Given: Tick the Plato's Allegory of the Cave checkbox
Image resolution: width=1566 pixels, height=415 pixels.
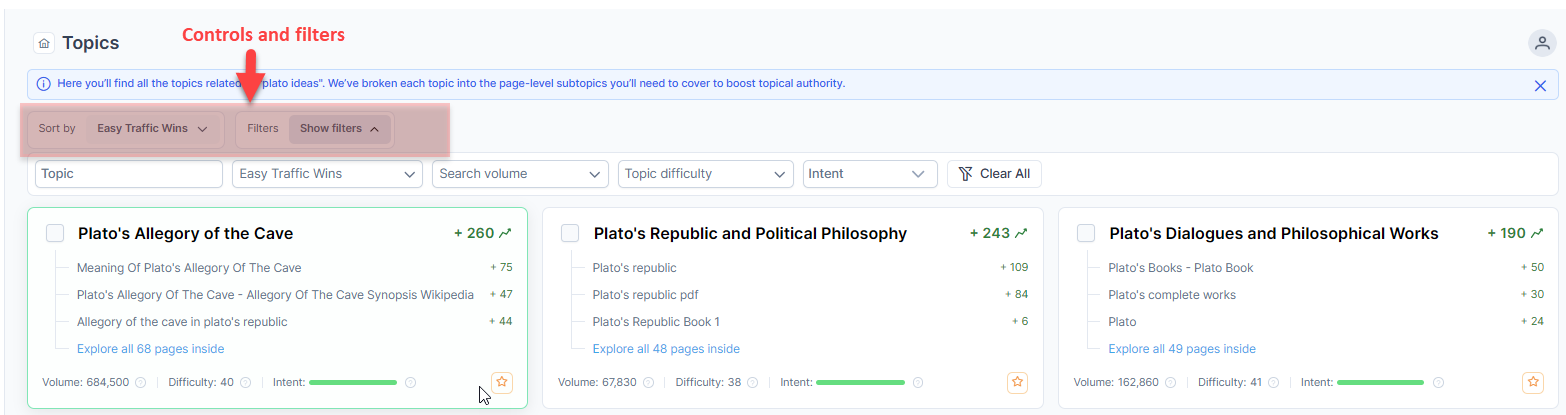Looking at the screenshot, I should coord(55,233).
